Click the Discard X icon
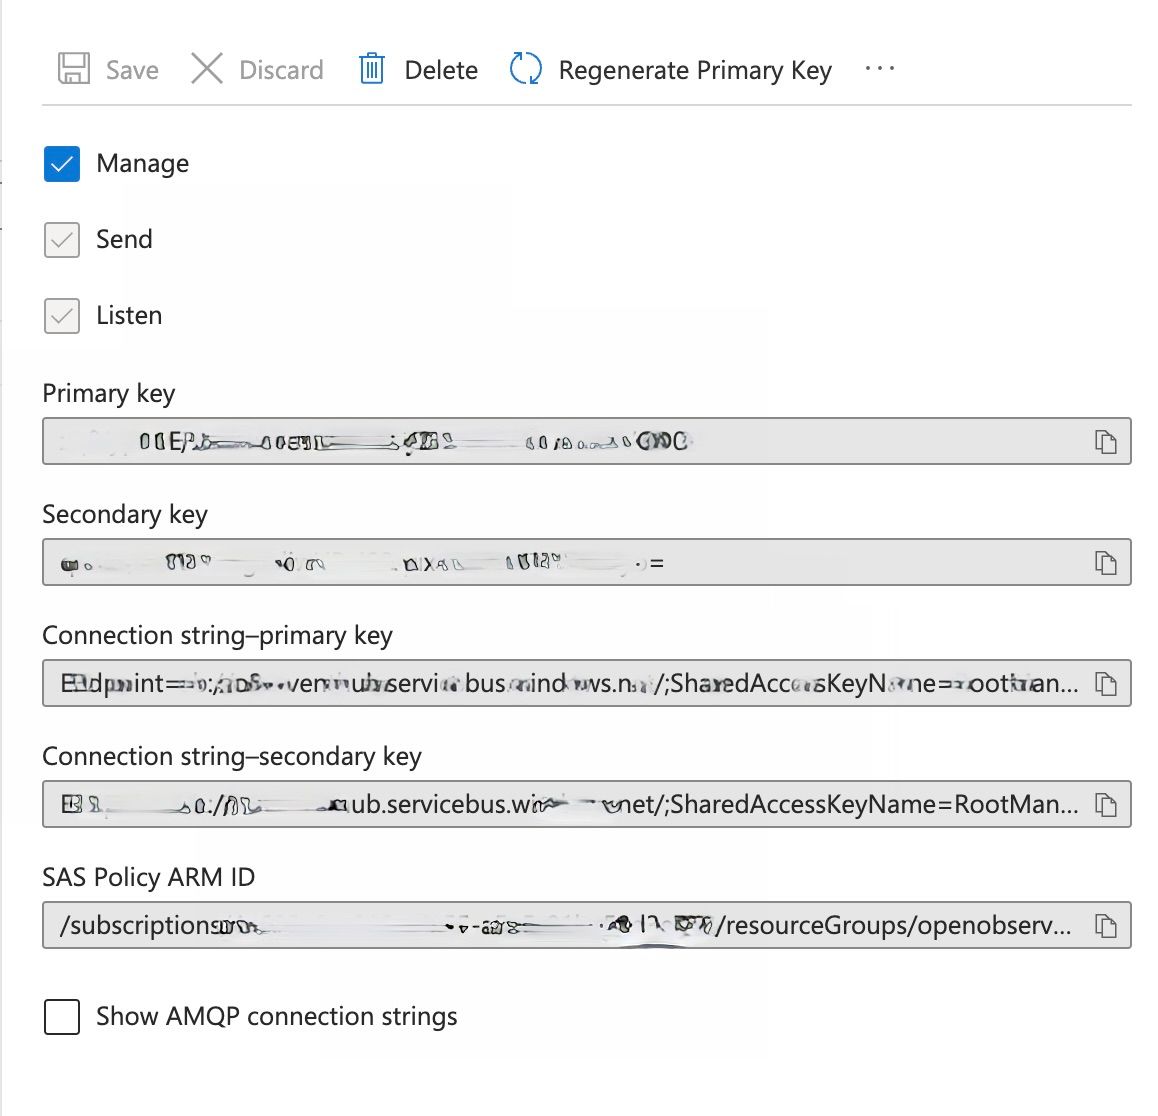 click(x=207, y=69)
